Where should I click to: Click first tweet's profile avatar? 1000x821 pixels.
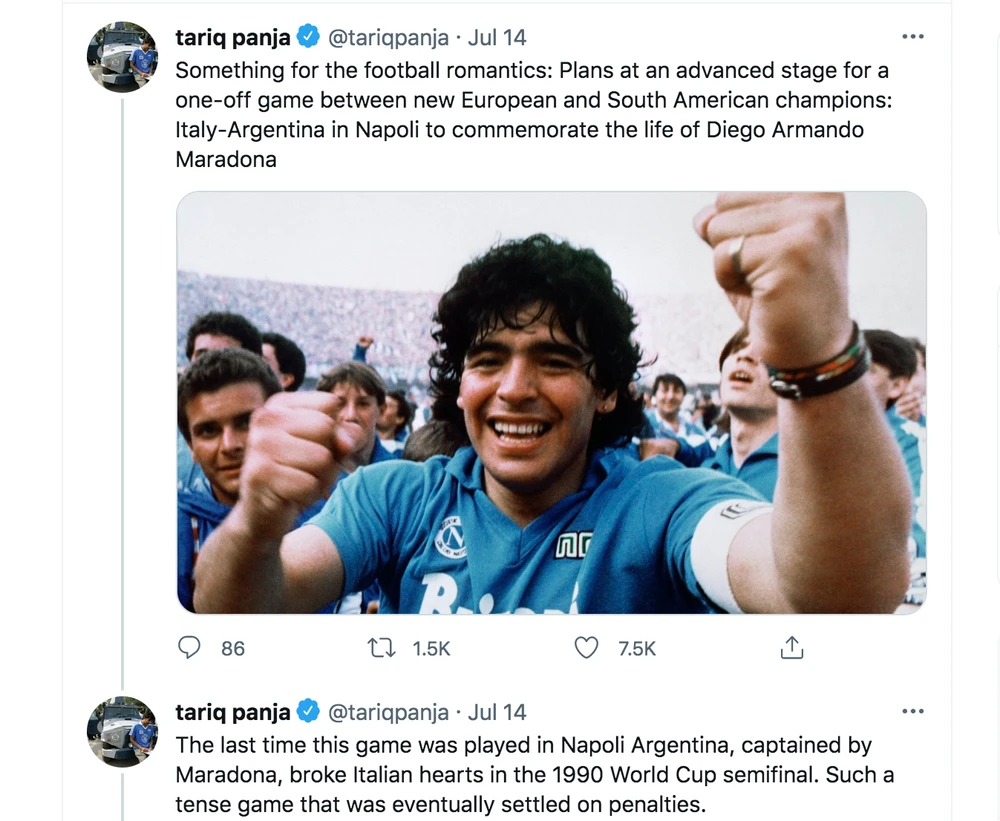click(123, 56)
